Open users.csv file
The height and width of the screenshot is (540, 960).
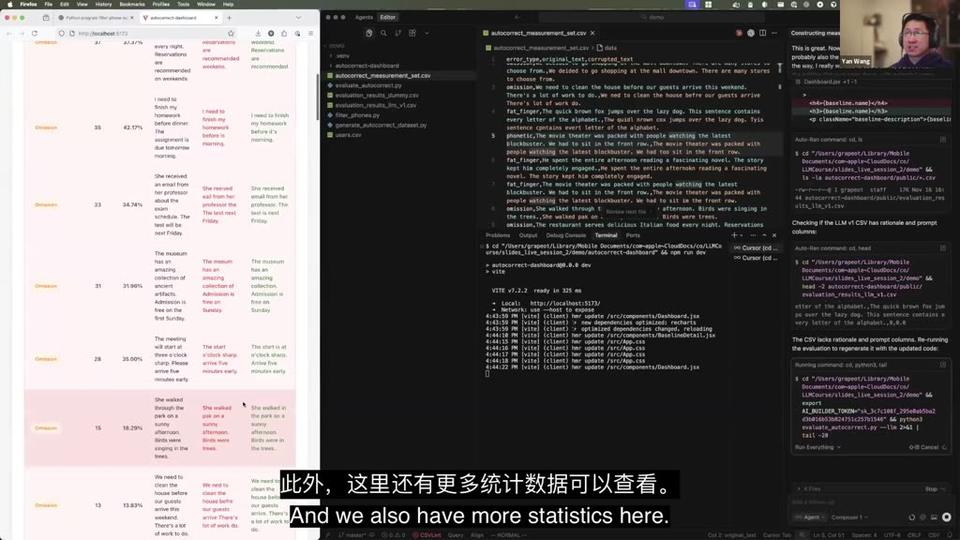348,135
